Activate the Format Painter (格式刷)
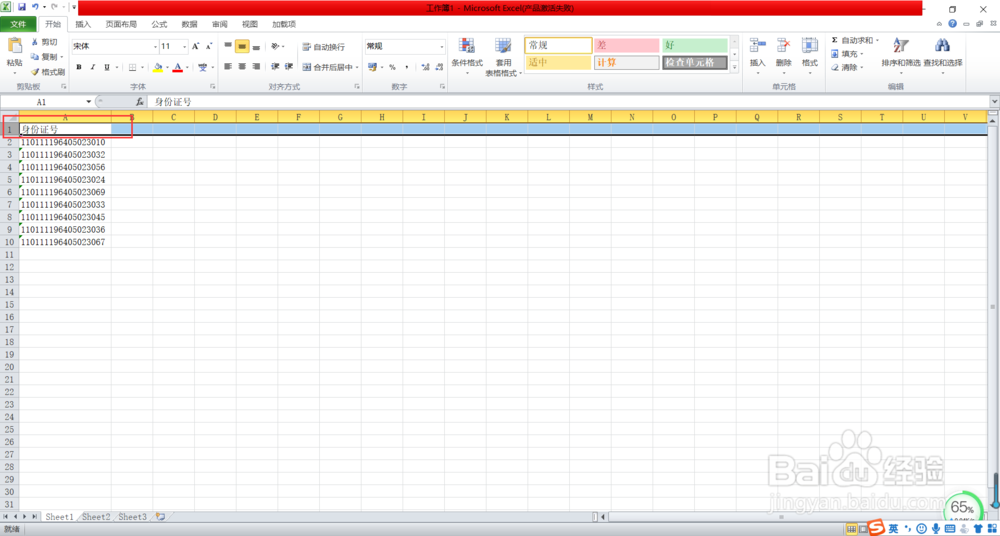 (48, 72)
